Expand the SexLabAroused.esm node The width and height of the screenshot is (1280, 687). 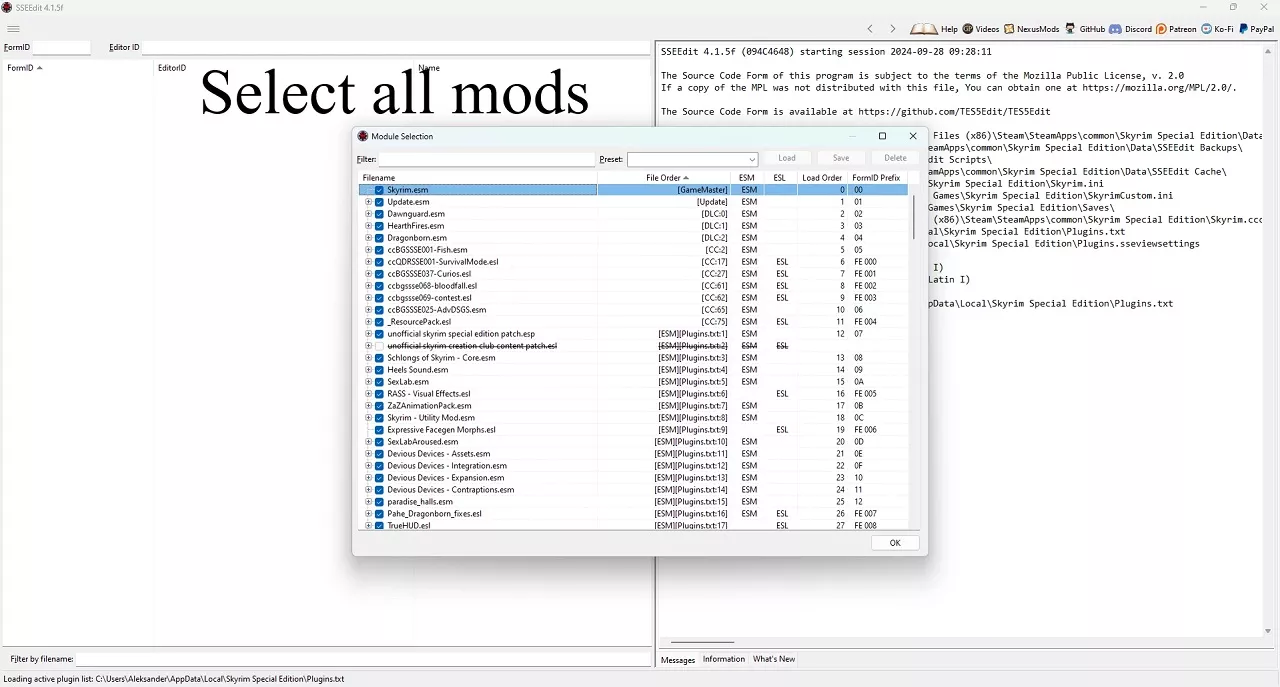[368, 442]
